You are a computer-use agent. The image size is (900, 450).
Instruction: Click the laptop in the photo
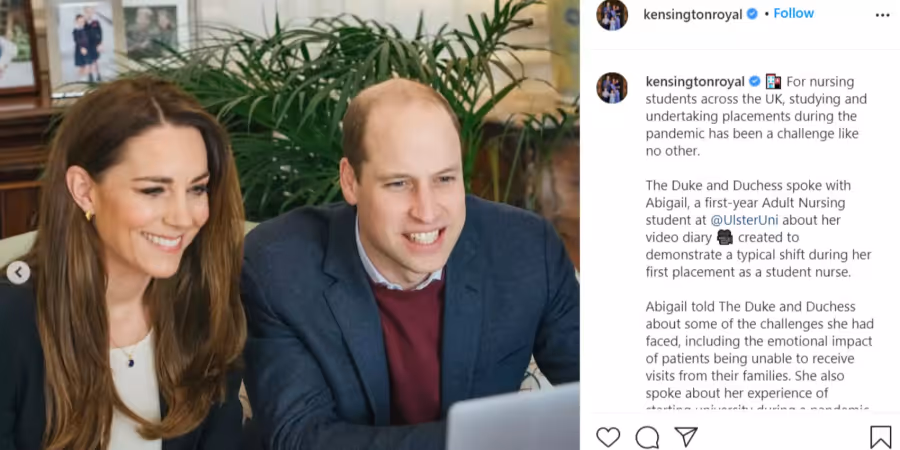[513, 419]
